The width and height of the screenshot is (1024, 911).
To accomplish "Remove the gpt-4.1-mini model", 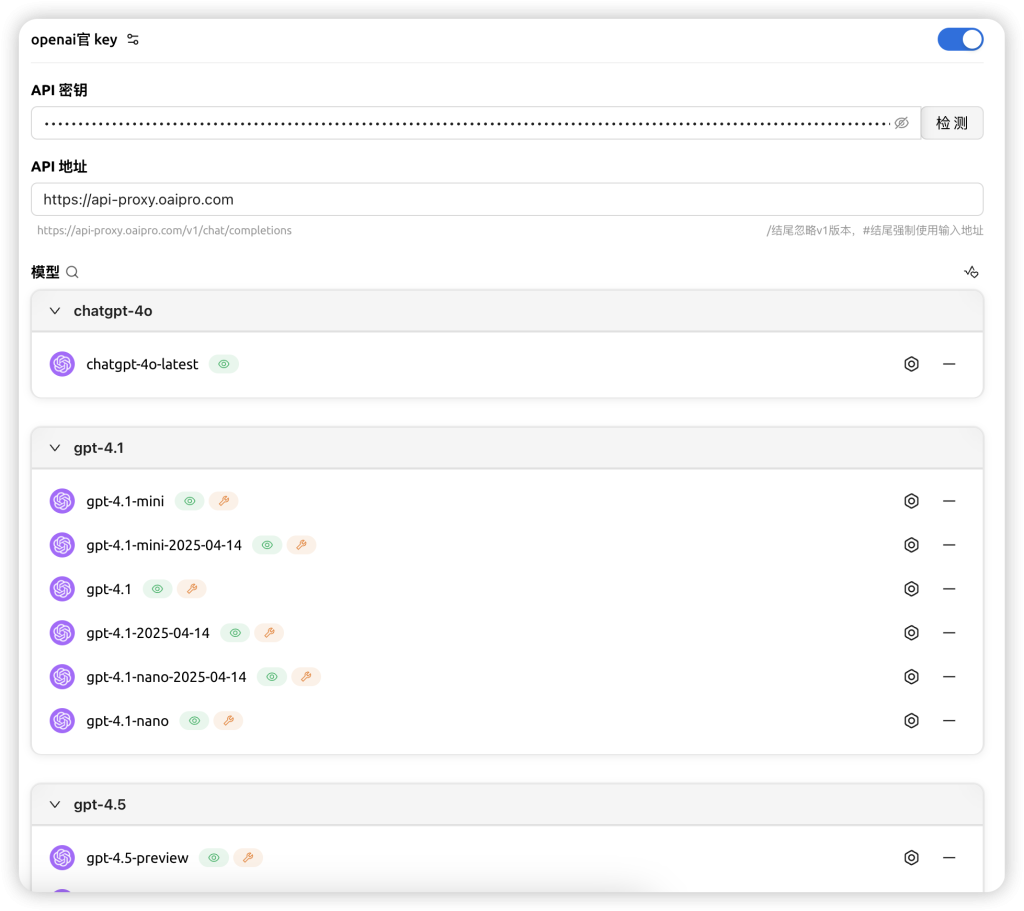I will pyautogui.click(x=949, y=501).
